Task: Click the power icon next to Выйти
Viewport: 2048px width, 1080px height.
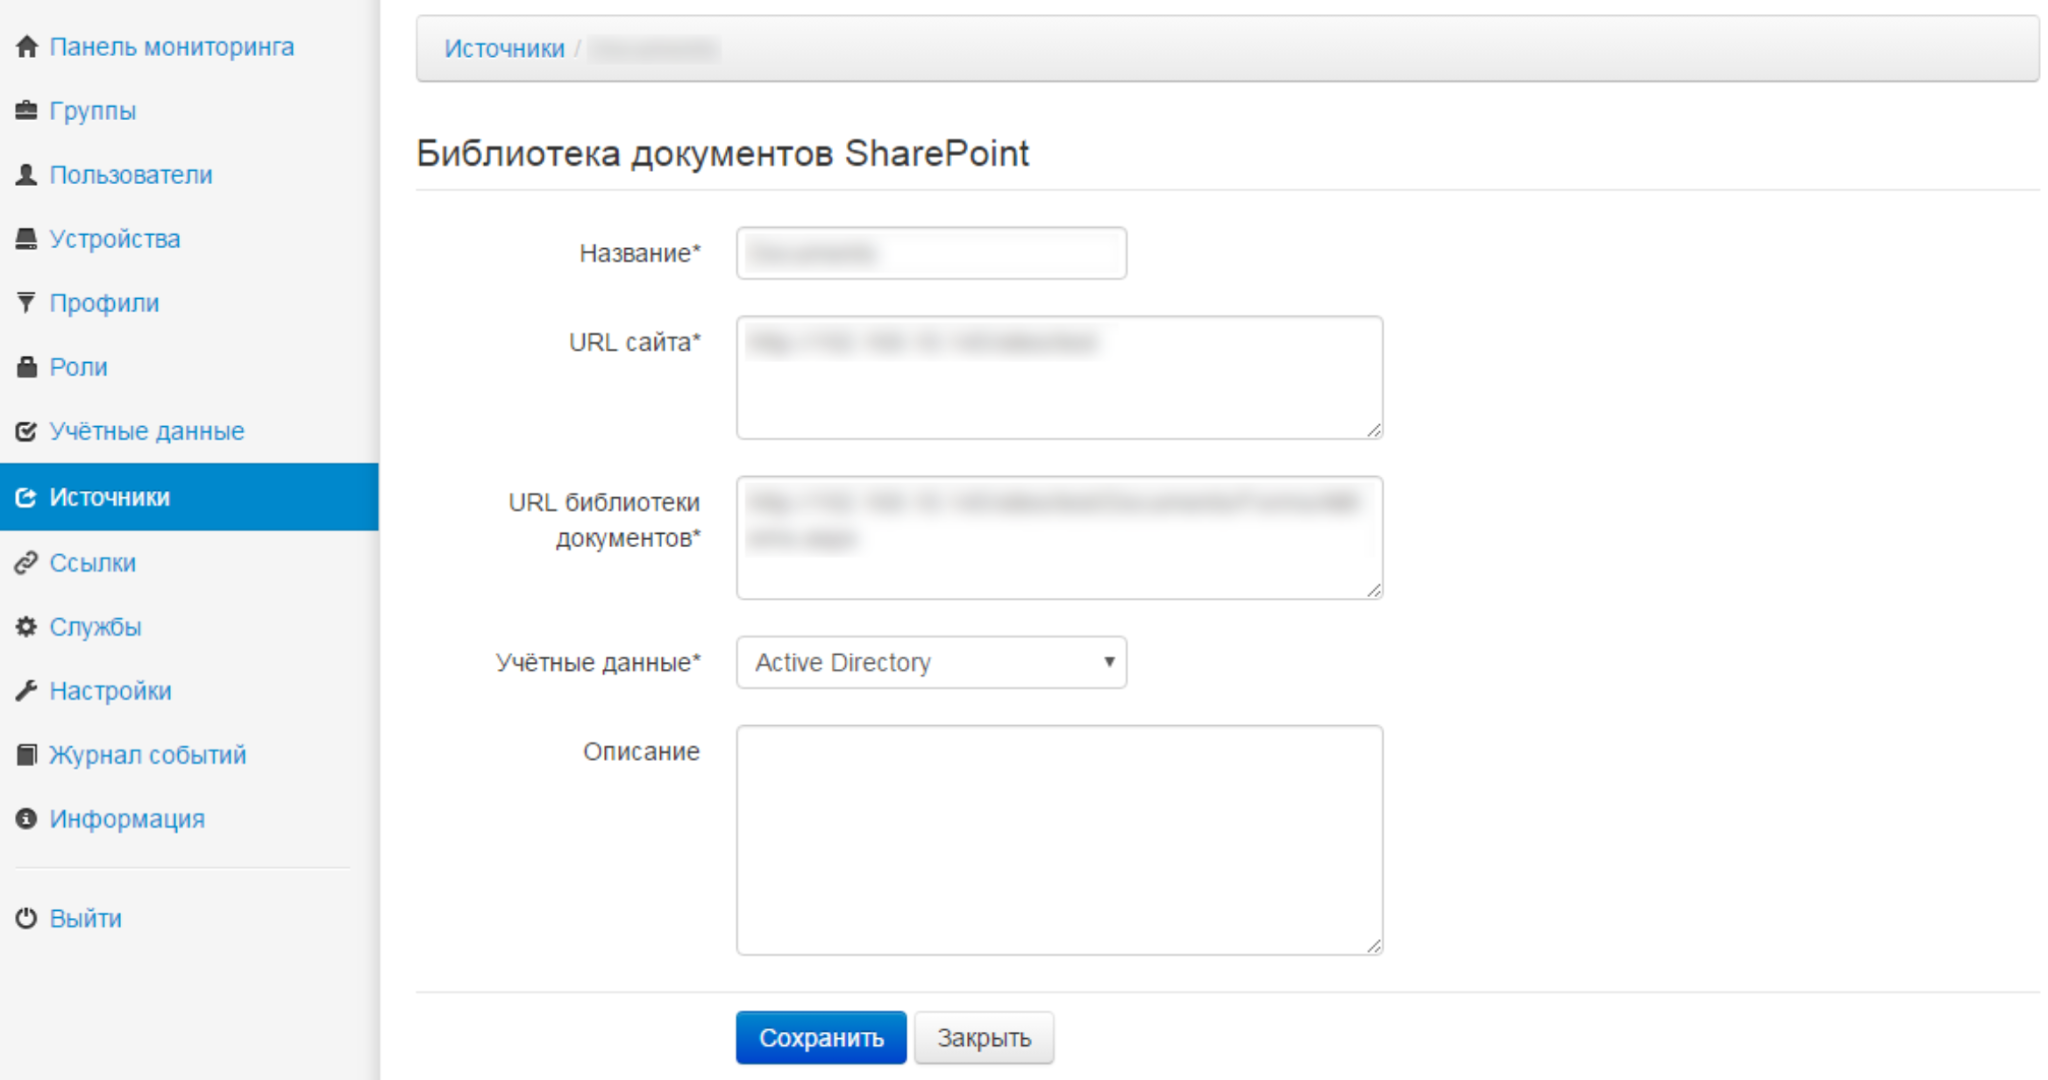Action: 27,918
